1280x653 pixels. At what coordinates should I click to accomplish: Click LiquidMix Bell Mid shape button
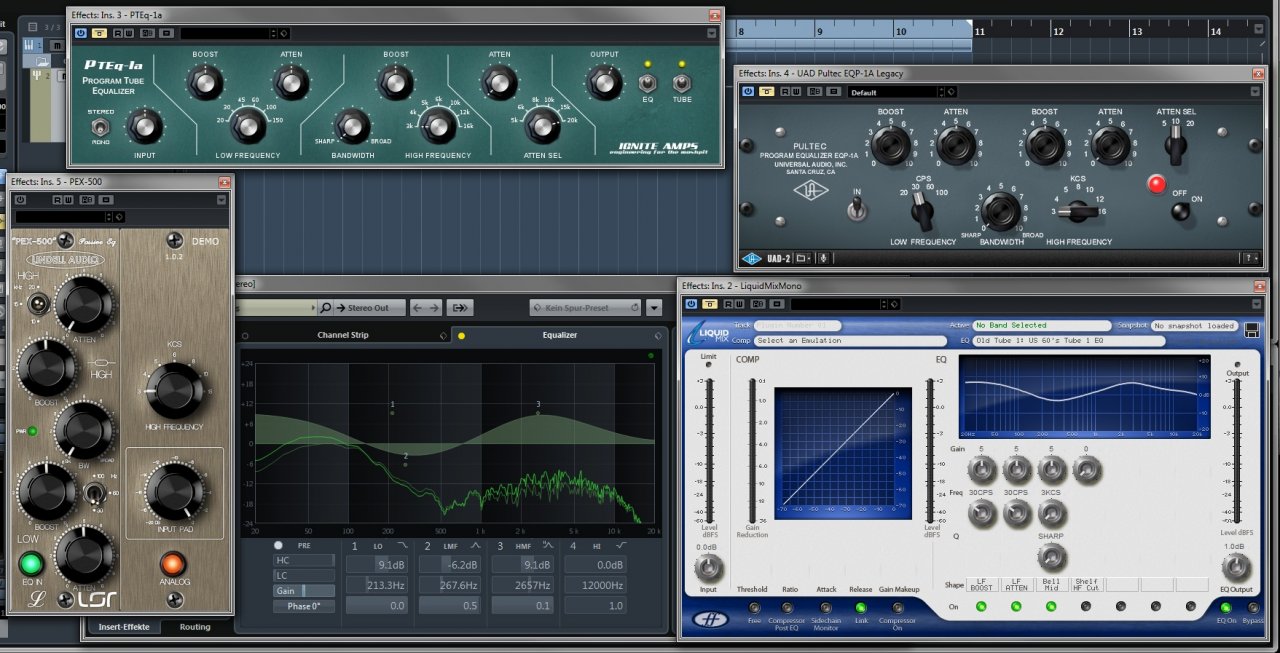1050,584
